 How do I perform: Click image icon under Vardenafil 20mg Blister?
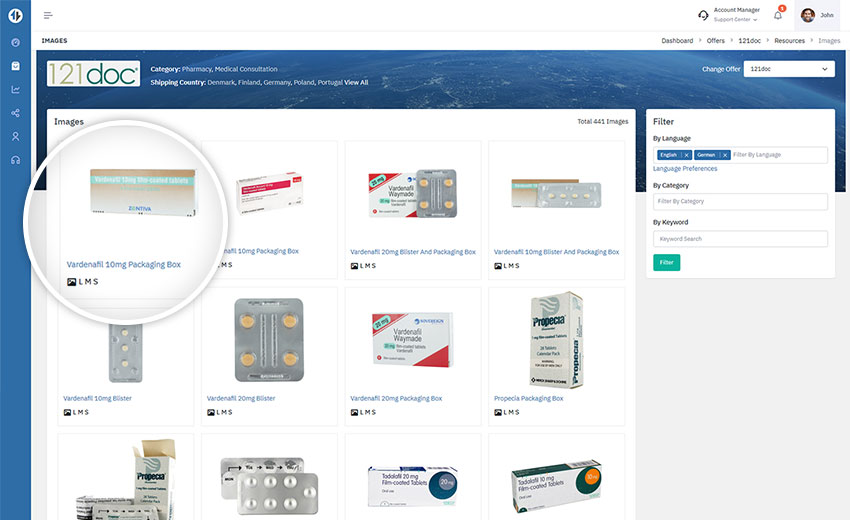[210, 412]
